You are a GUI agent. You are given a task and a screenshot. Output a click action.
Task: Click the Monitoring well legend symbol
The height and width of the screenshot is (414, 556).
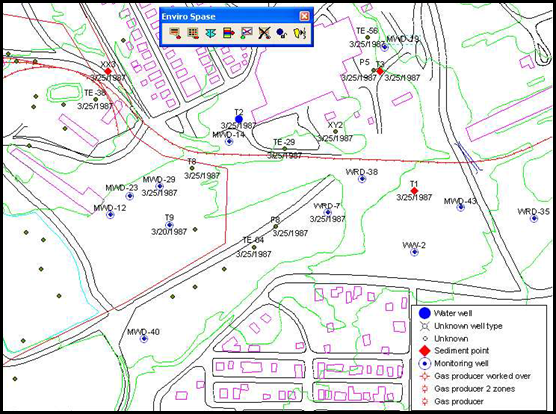tap(424, 364)
